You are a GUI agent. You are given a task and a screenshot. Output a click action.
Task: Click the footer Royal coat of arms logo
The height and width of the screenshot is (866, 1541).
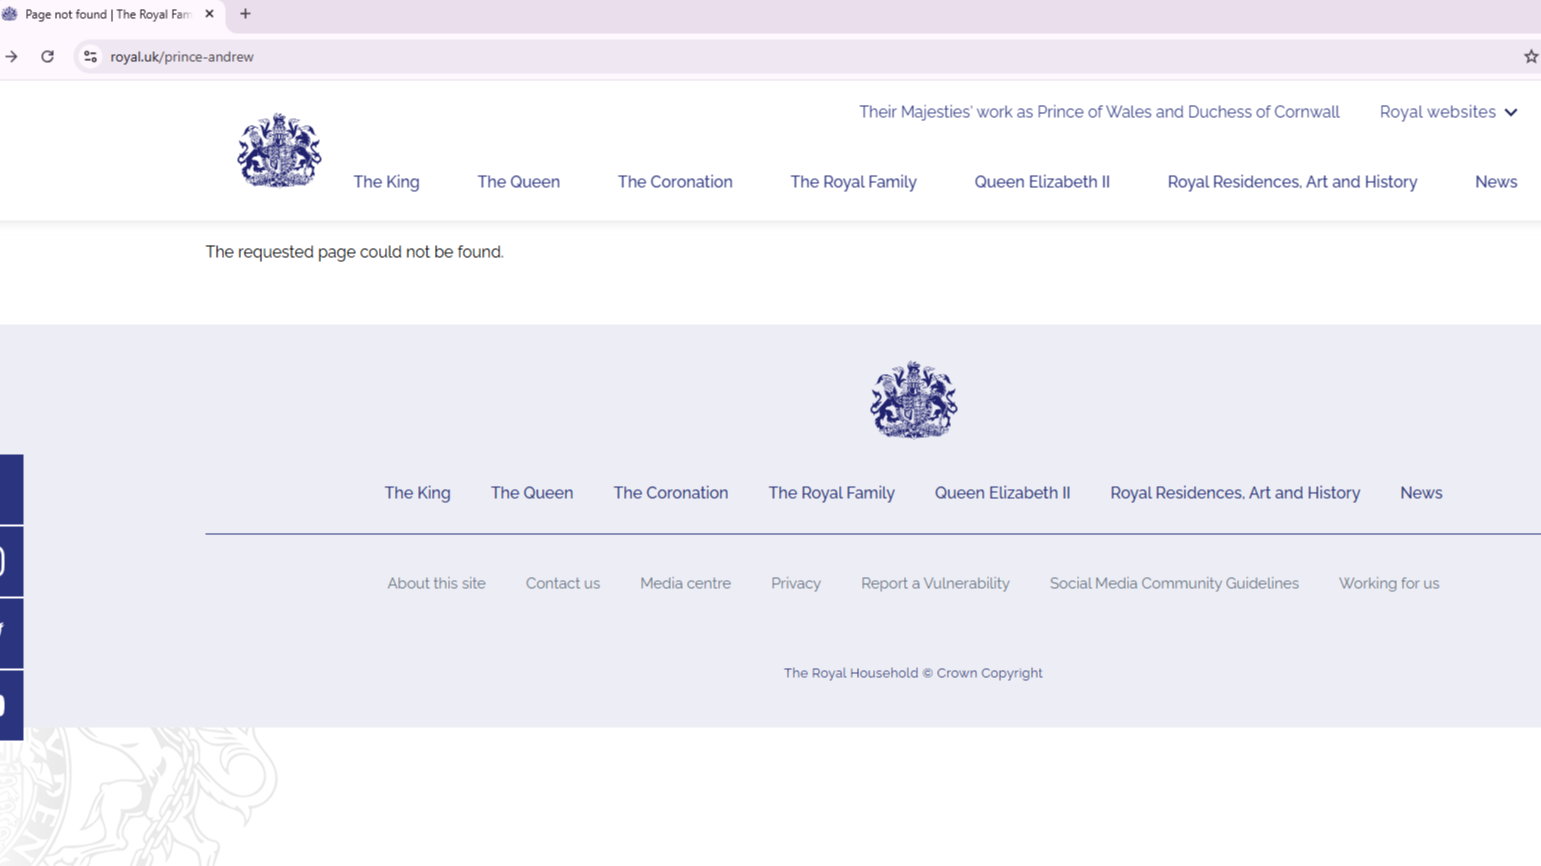[913, 400]
